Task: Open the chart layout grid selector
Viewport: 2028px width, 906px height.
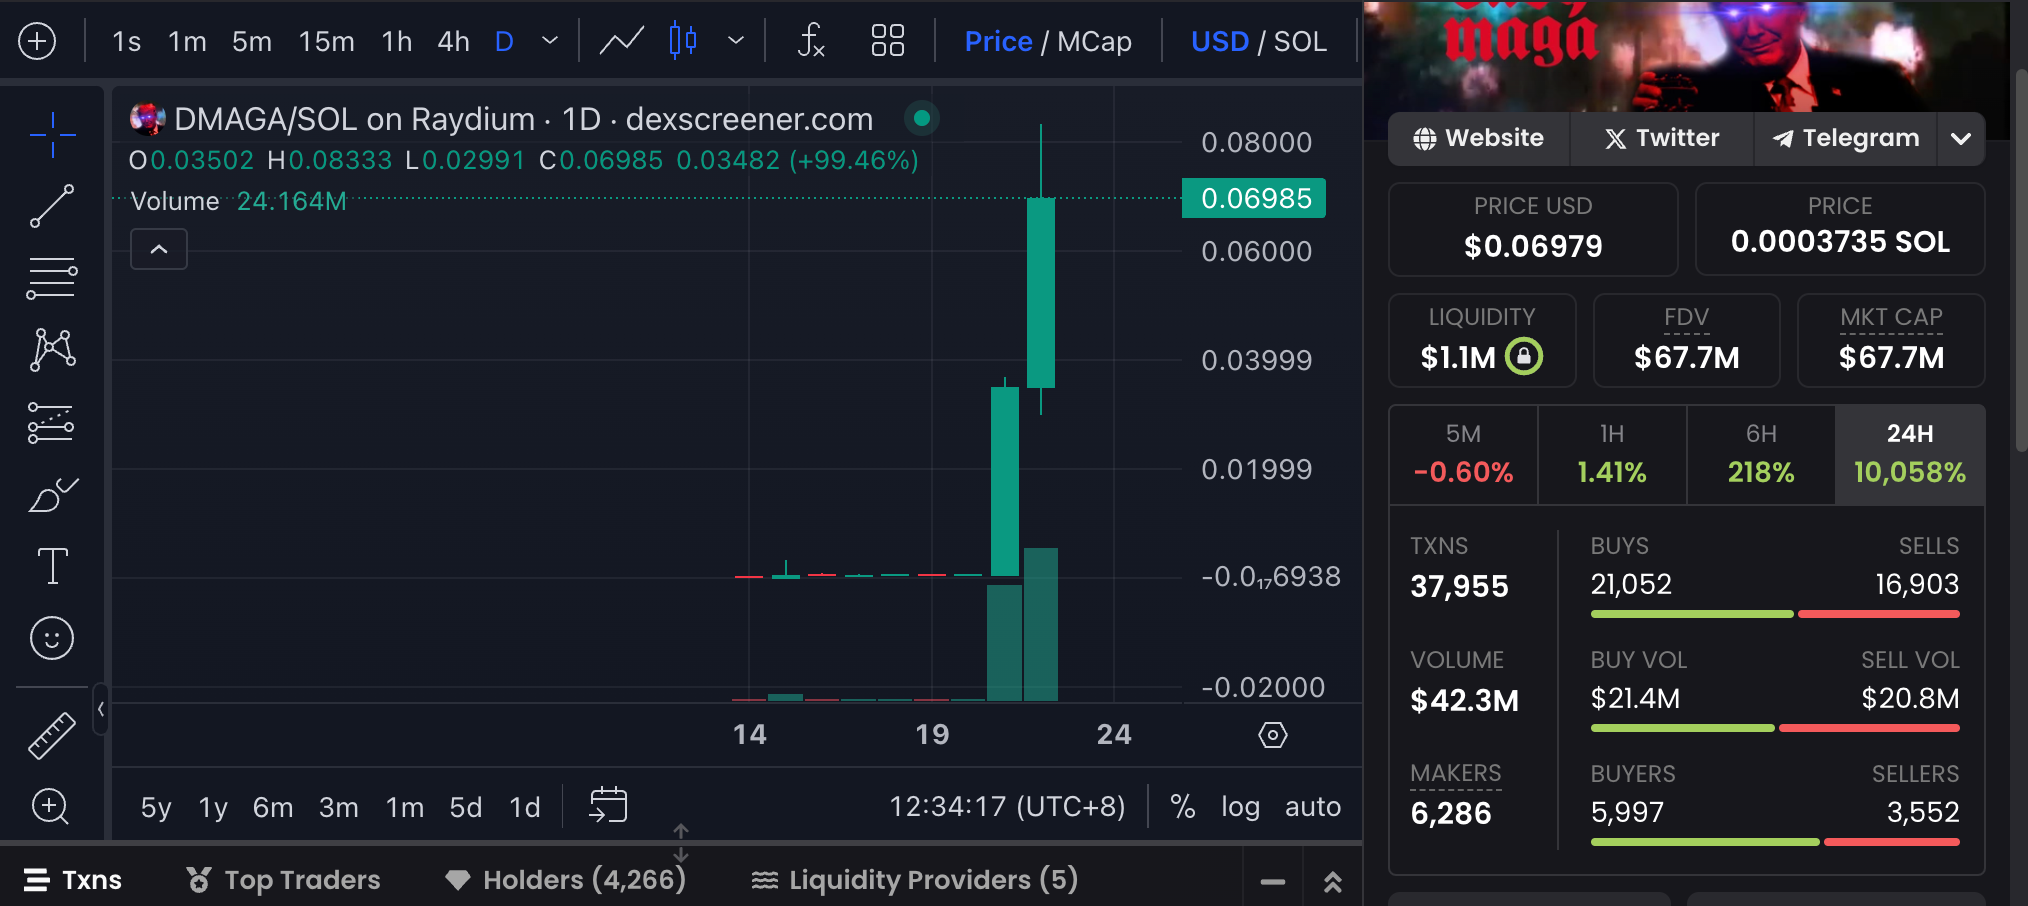Action: [x=887, y=41]
